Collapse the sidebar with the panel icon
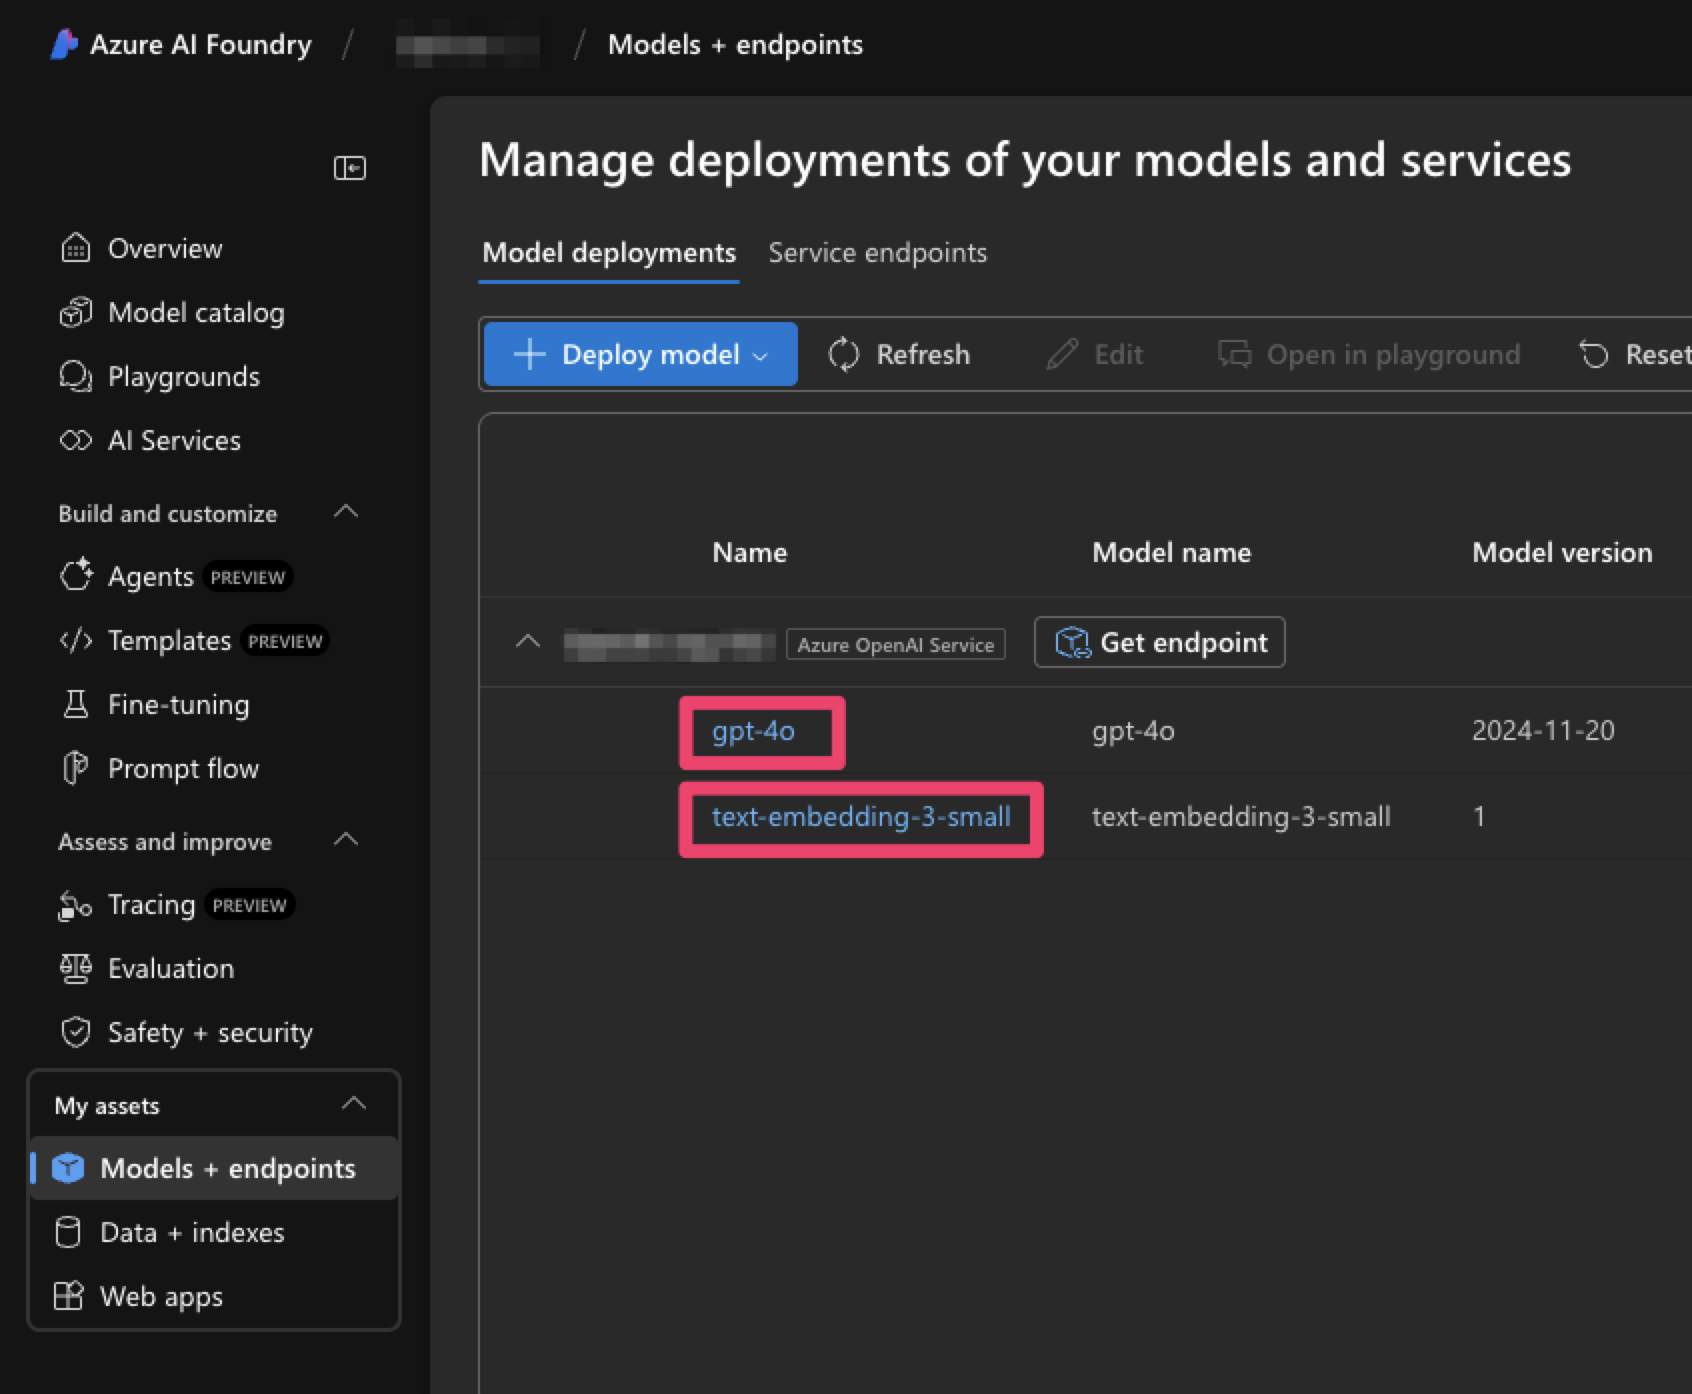This screenshot has height=1394, width=1692. (x=349, y=168)
